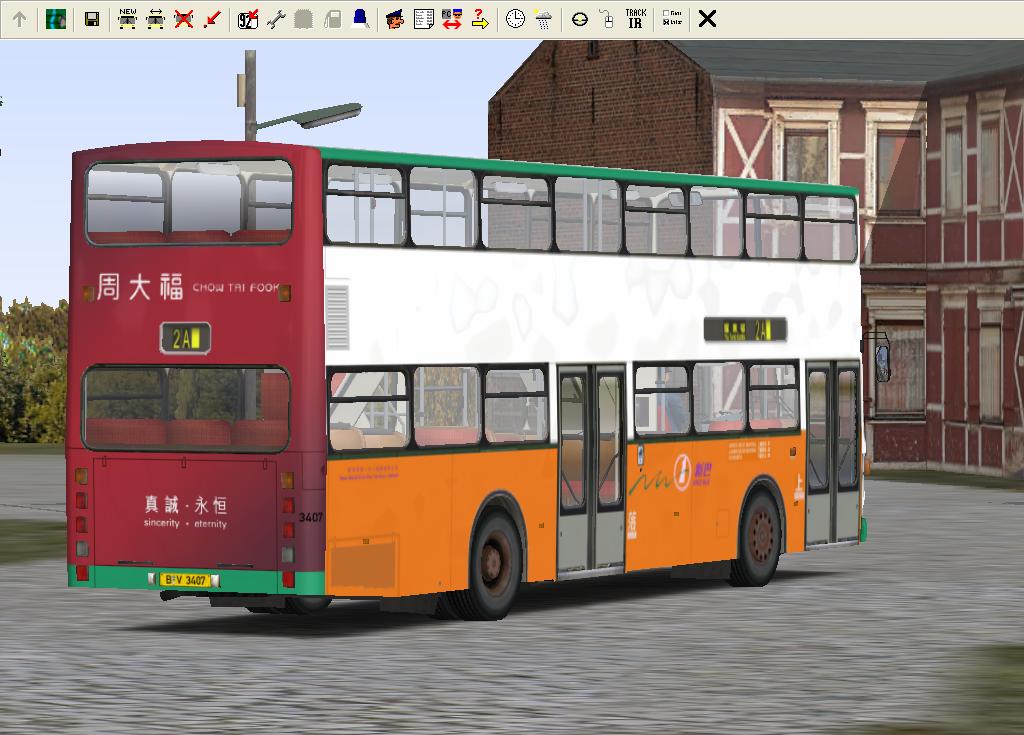Screen dimensions: 1024x735
Task: Click the greyed-out bus wash icon
Action: pos(303,20)
